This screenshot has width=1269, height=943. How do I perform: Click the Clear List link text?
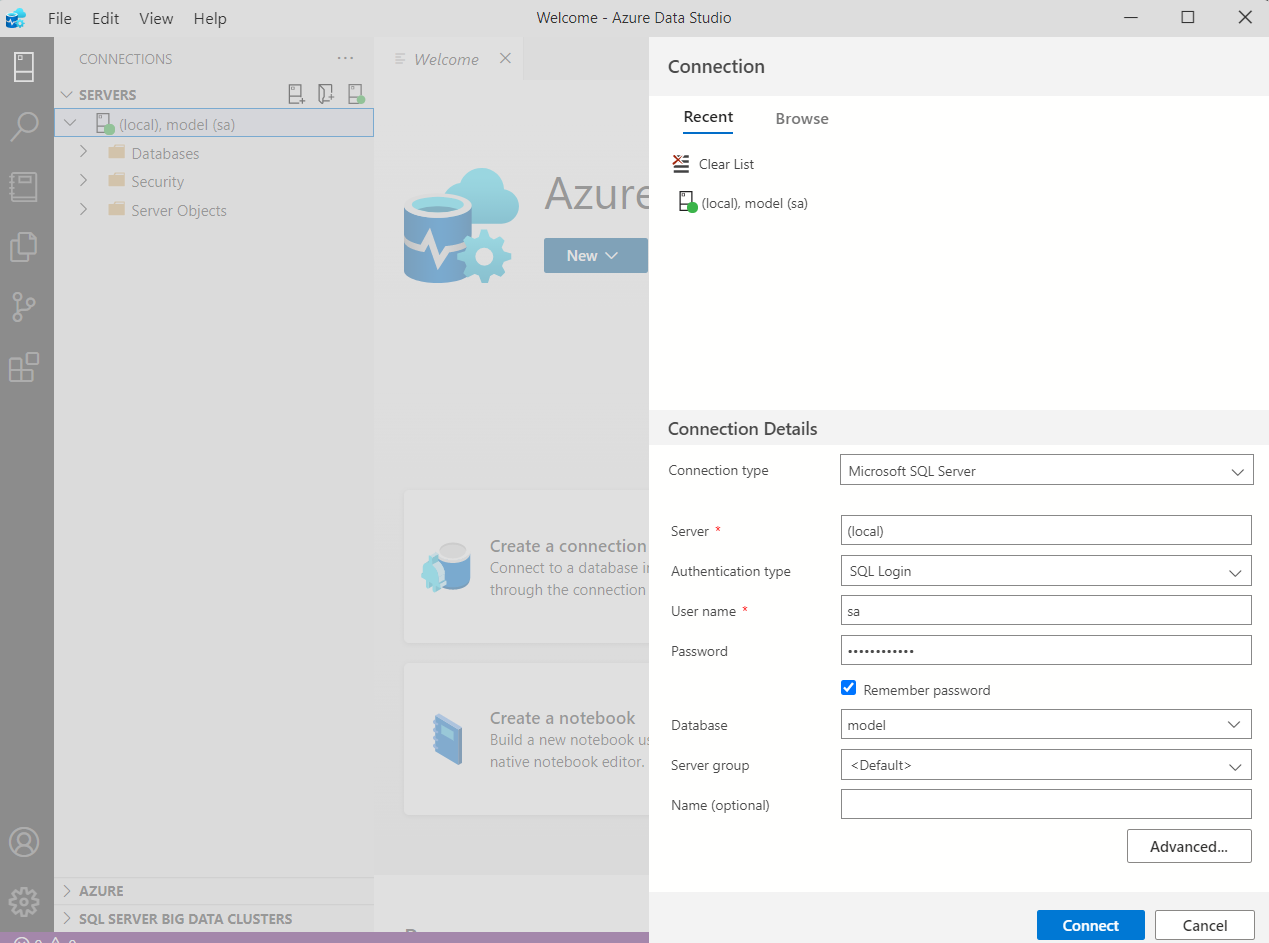pos(726,164)
